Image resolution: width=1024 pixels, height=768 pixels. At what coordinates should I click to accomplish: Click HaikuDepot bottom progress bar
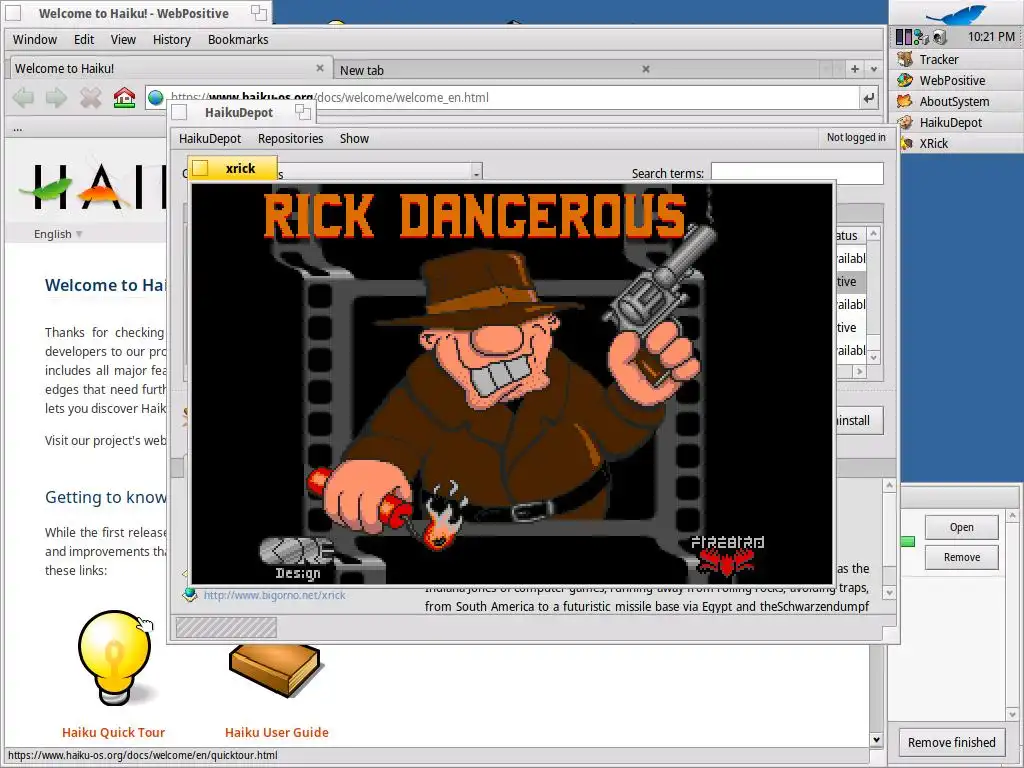pyautogui.click(x=226, y=628)
